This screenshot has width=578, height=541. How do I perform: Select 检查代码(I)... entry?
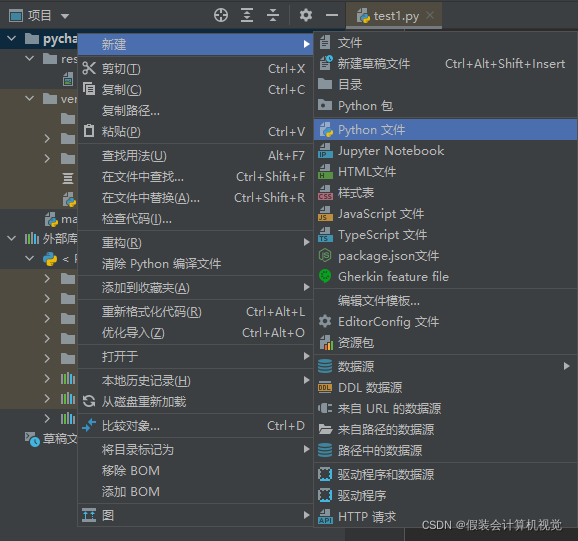pyautogui.click(x=195, y=219)
